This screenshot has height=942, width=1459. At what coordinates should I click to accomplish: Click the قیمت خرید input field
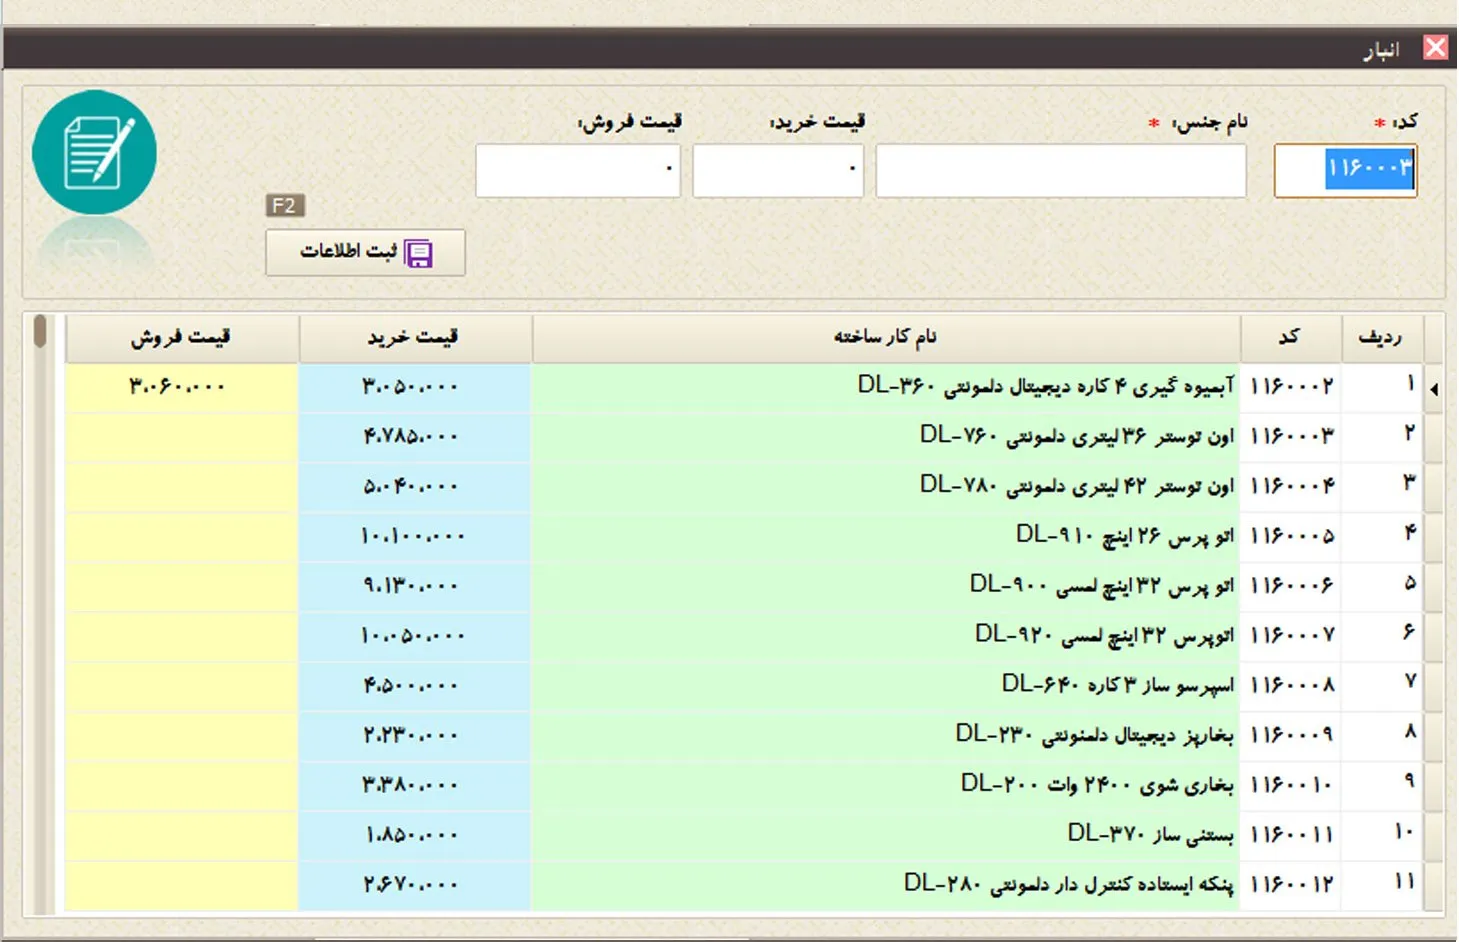[778, 170]
